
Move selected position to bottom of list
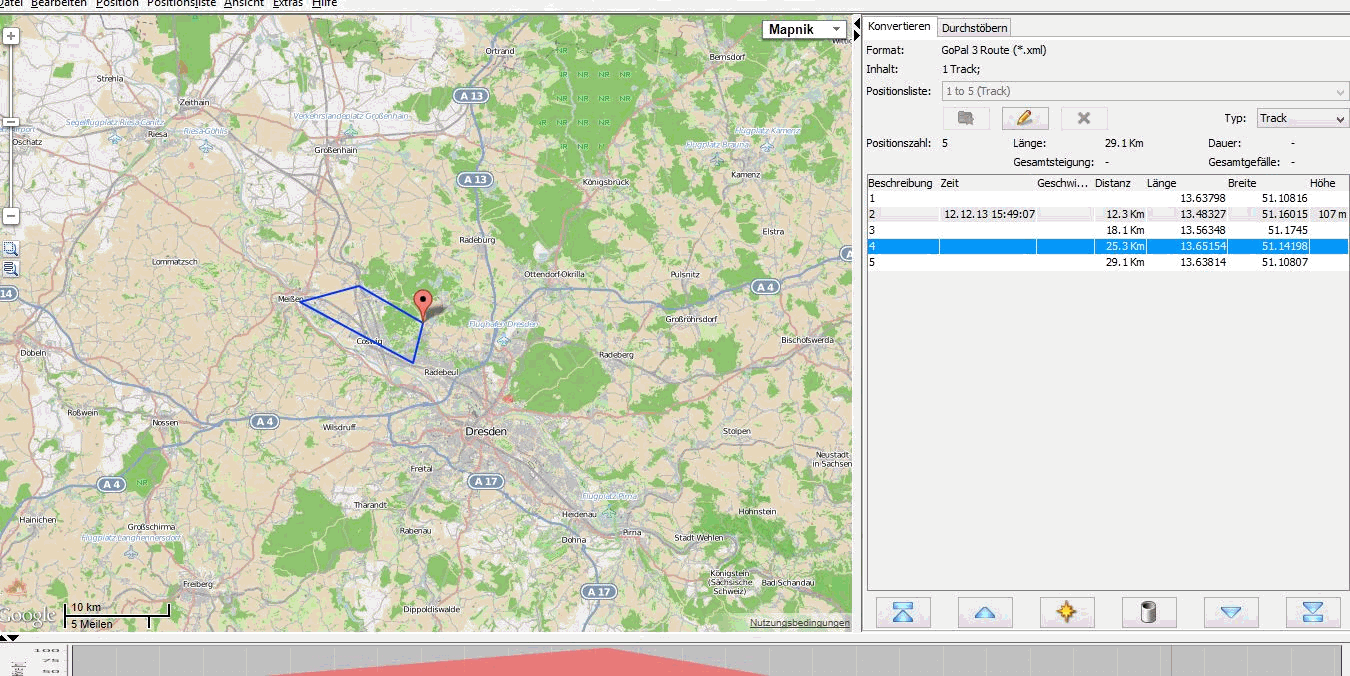1313,612
